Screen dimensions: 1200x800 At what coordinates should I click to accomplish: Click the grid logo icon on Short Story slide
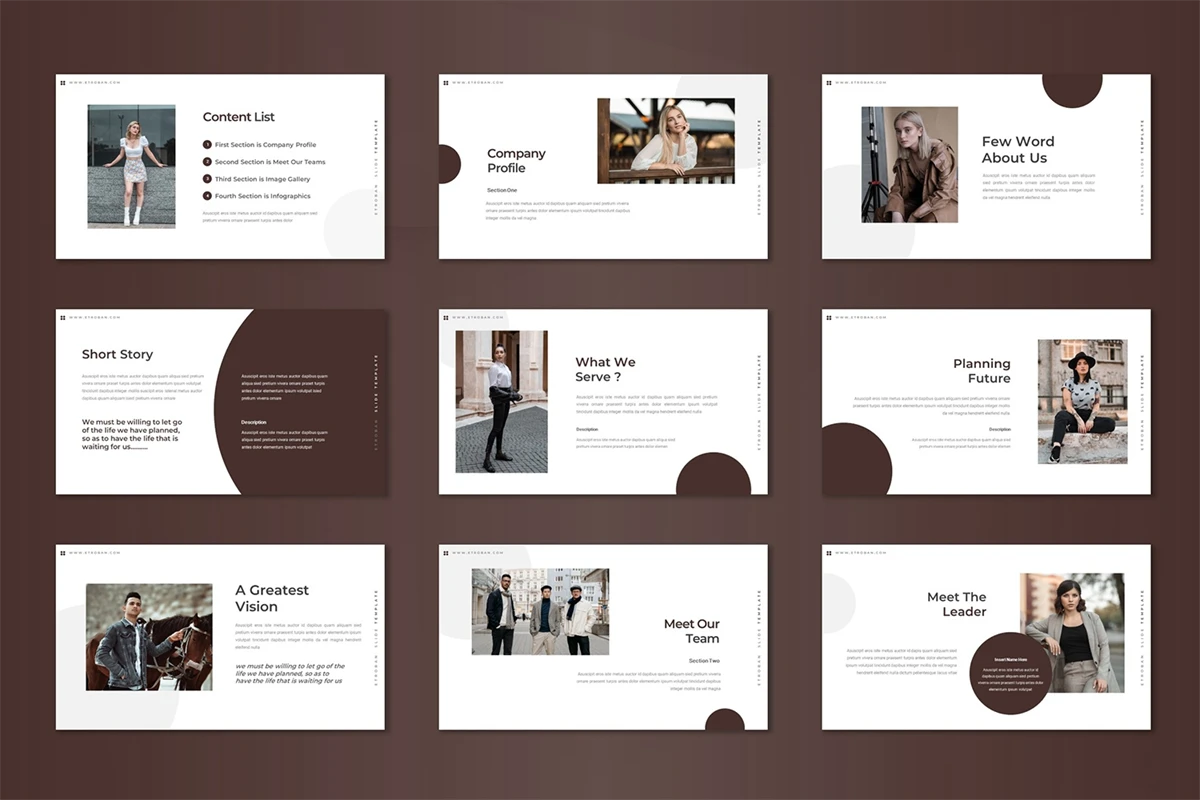click(x=63, y=317)
